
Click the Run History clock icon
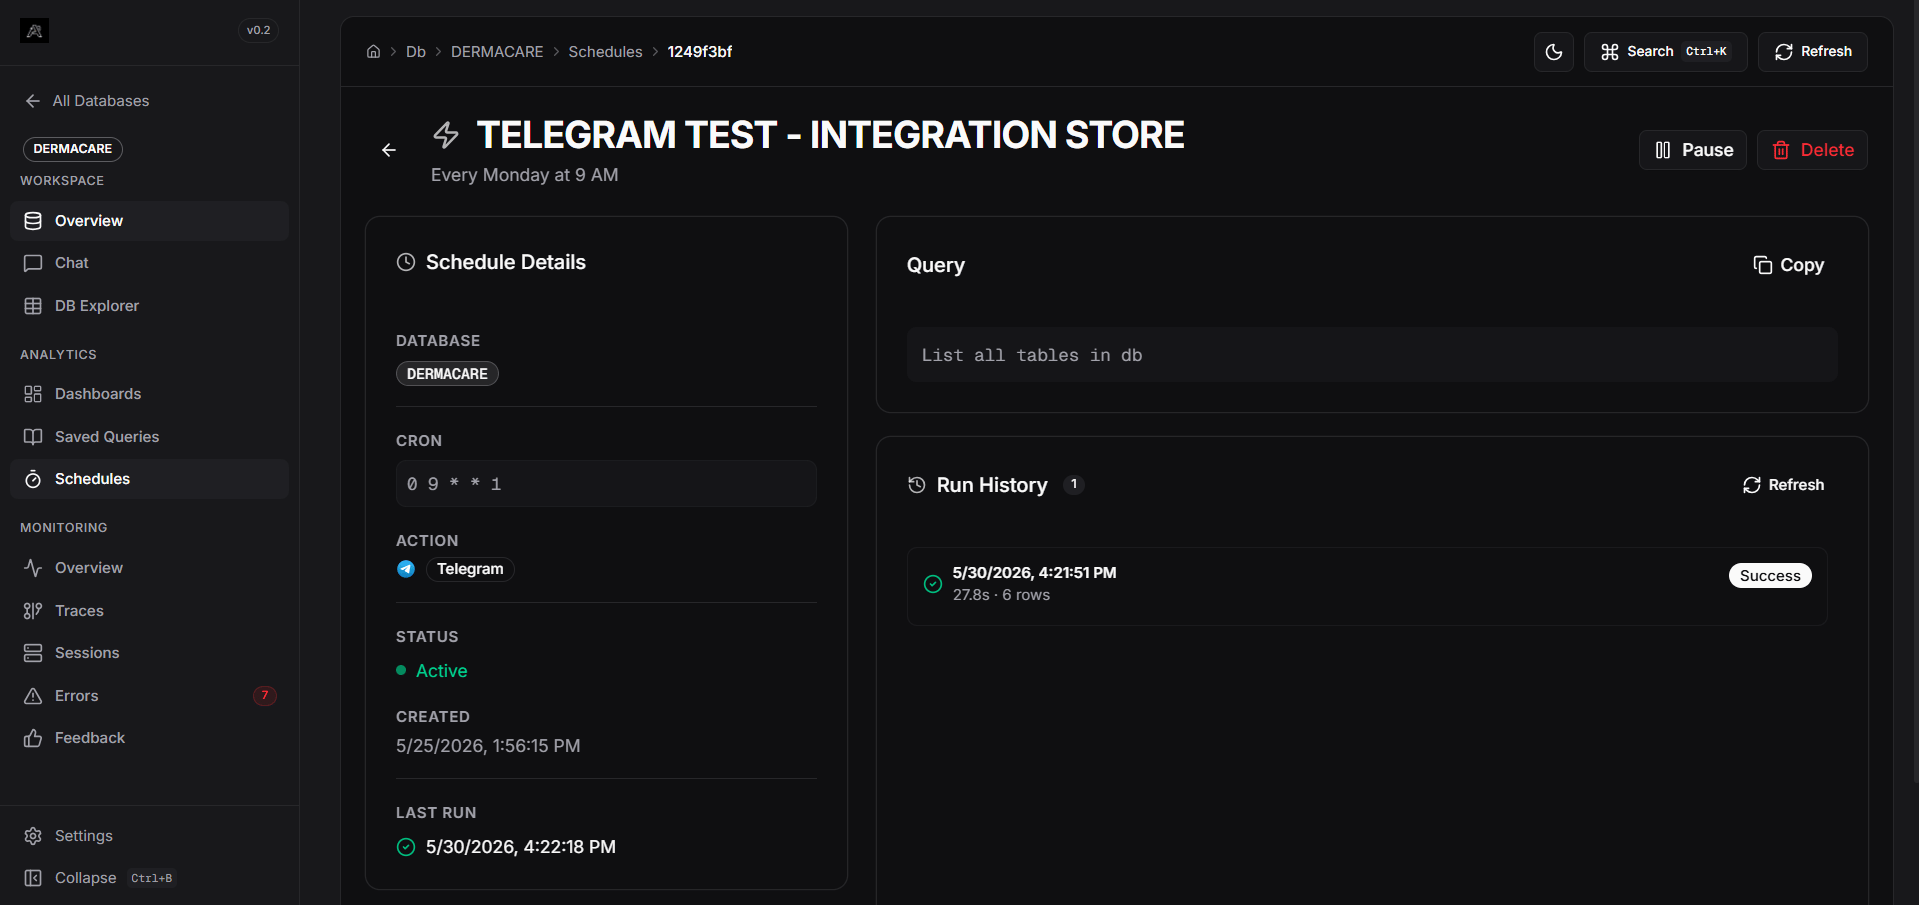(x=917, y=485)
